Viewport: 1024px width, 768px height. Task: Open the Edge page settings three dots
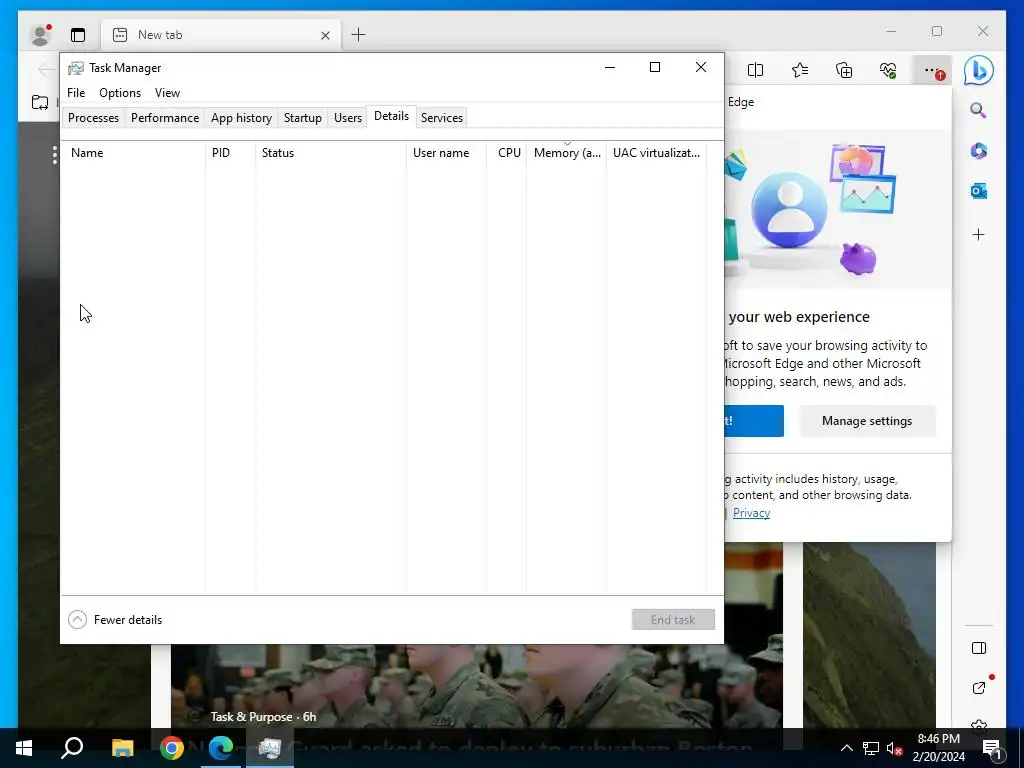click(x=54, y=155)
